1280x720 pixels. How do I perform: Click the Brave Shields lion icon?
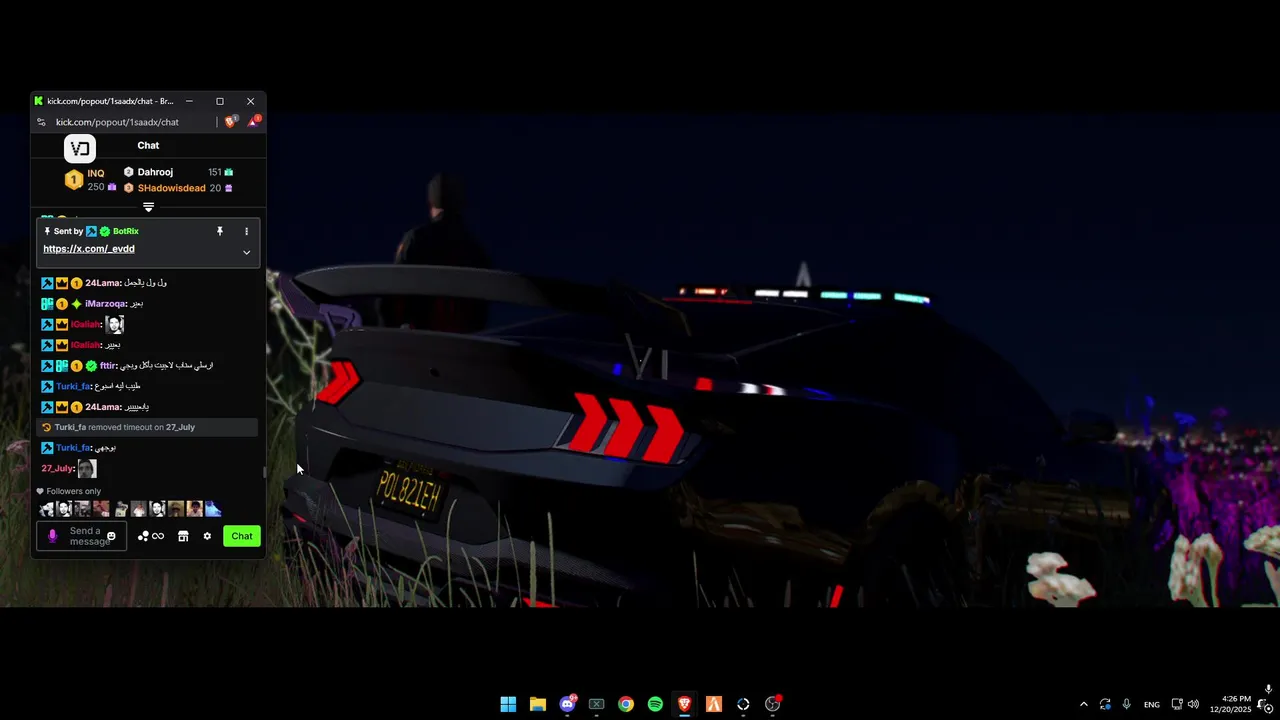pyautogui.click(x=231, y=122)
